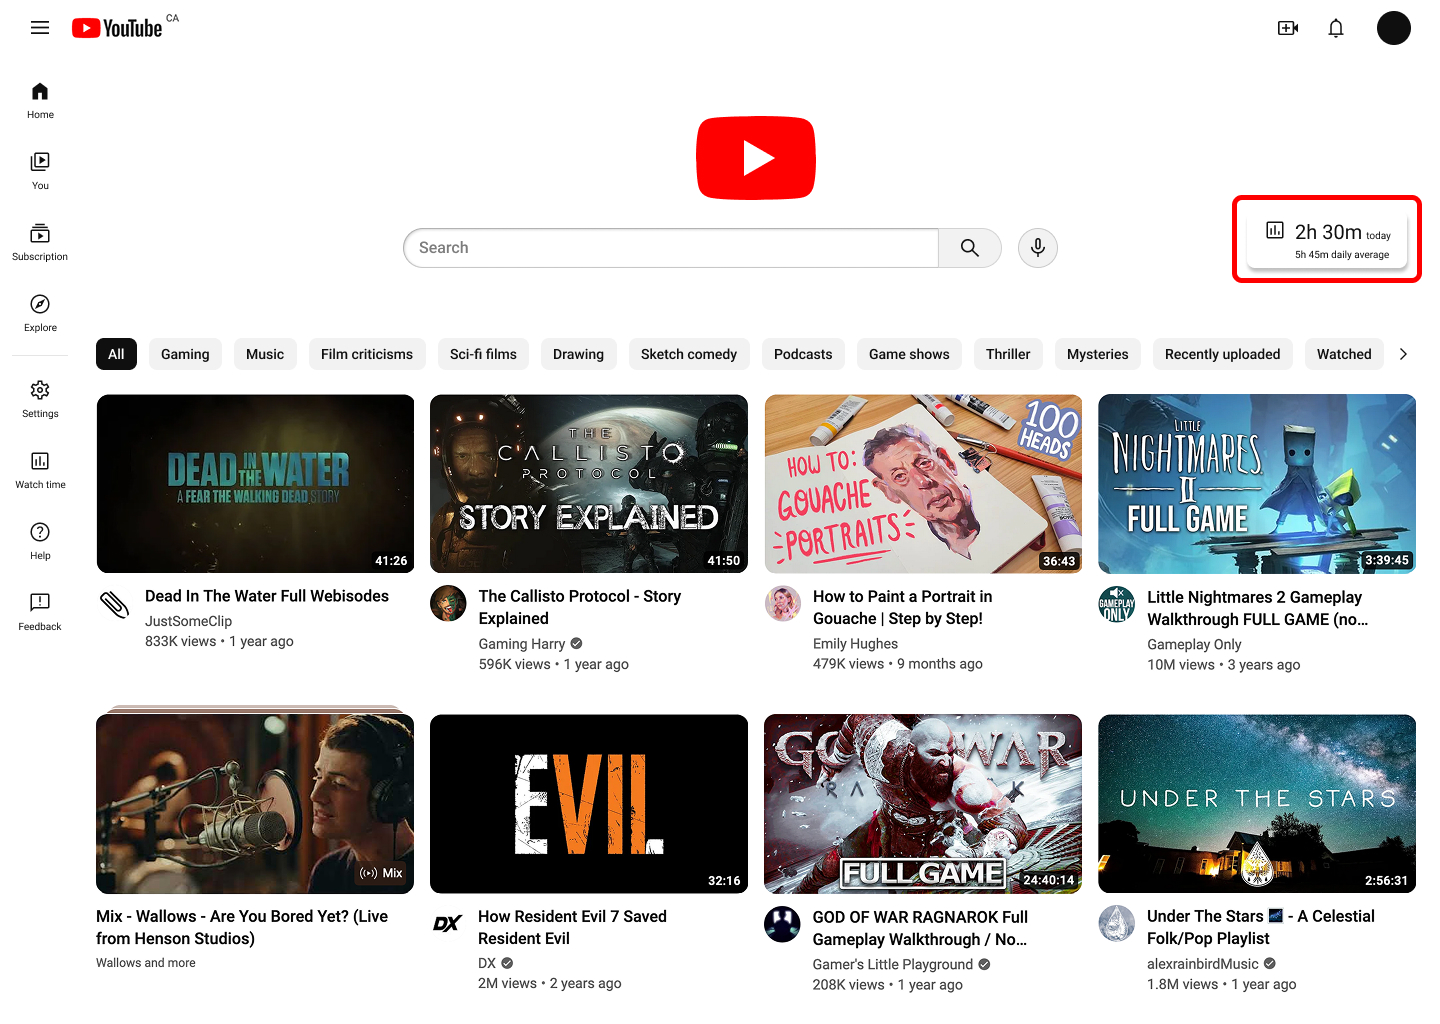Select the Watched chip
The image size is (1440, 1024).
click(x=1344, y=354)
